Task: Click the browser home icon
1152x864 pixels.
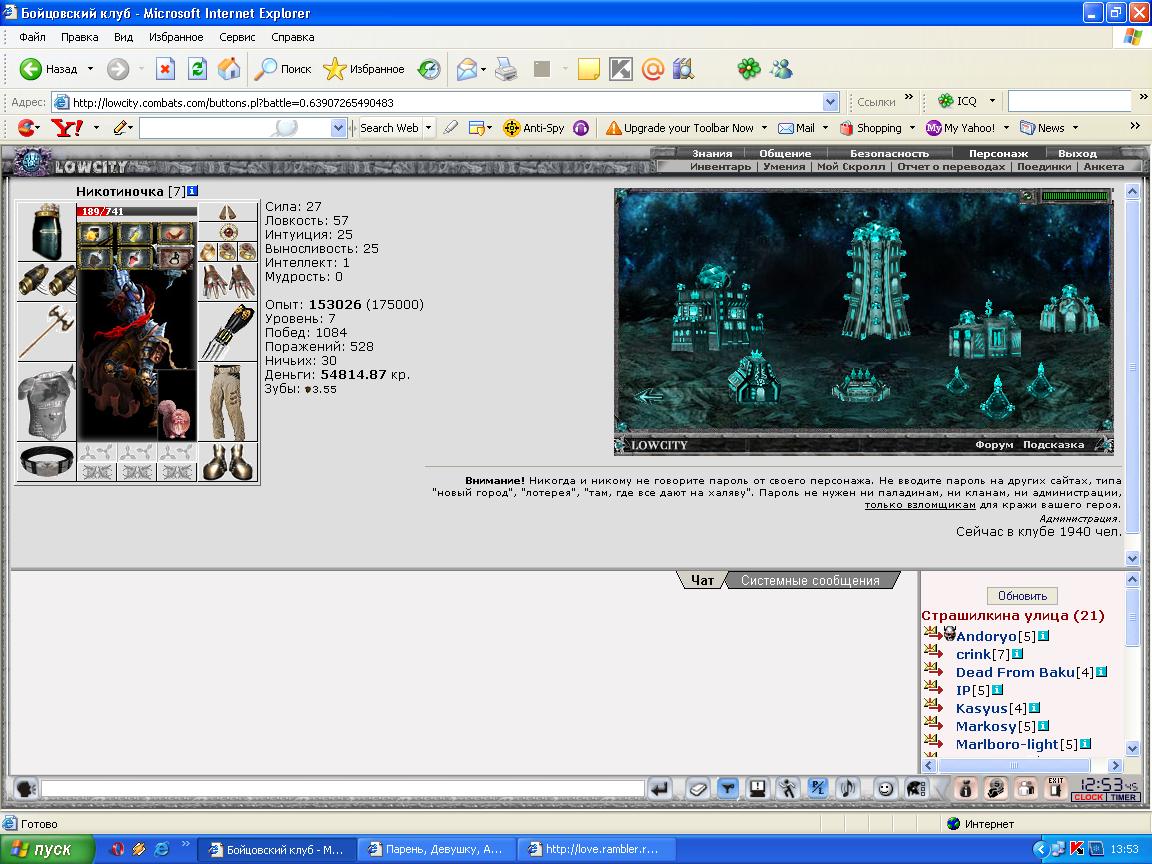Action: 228,69
